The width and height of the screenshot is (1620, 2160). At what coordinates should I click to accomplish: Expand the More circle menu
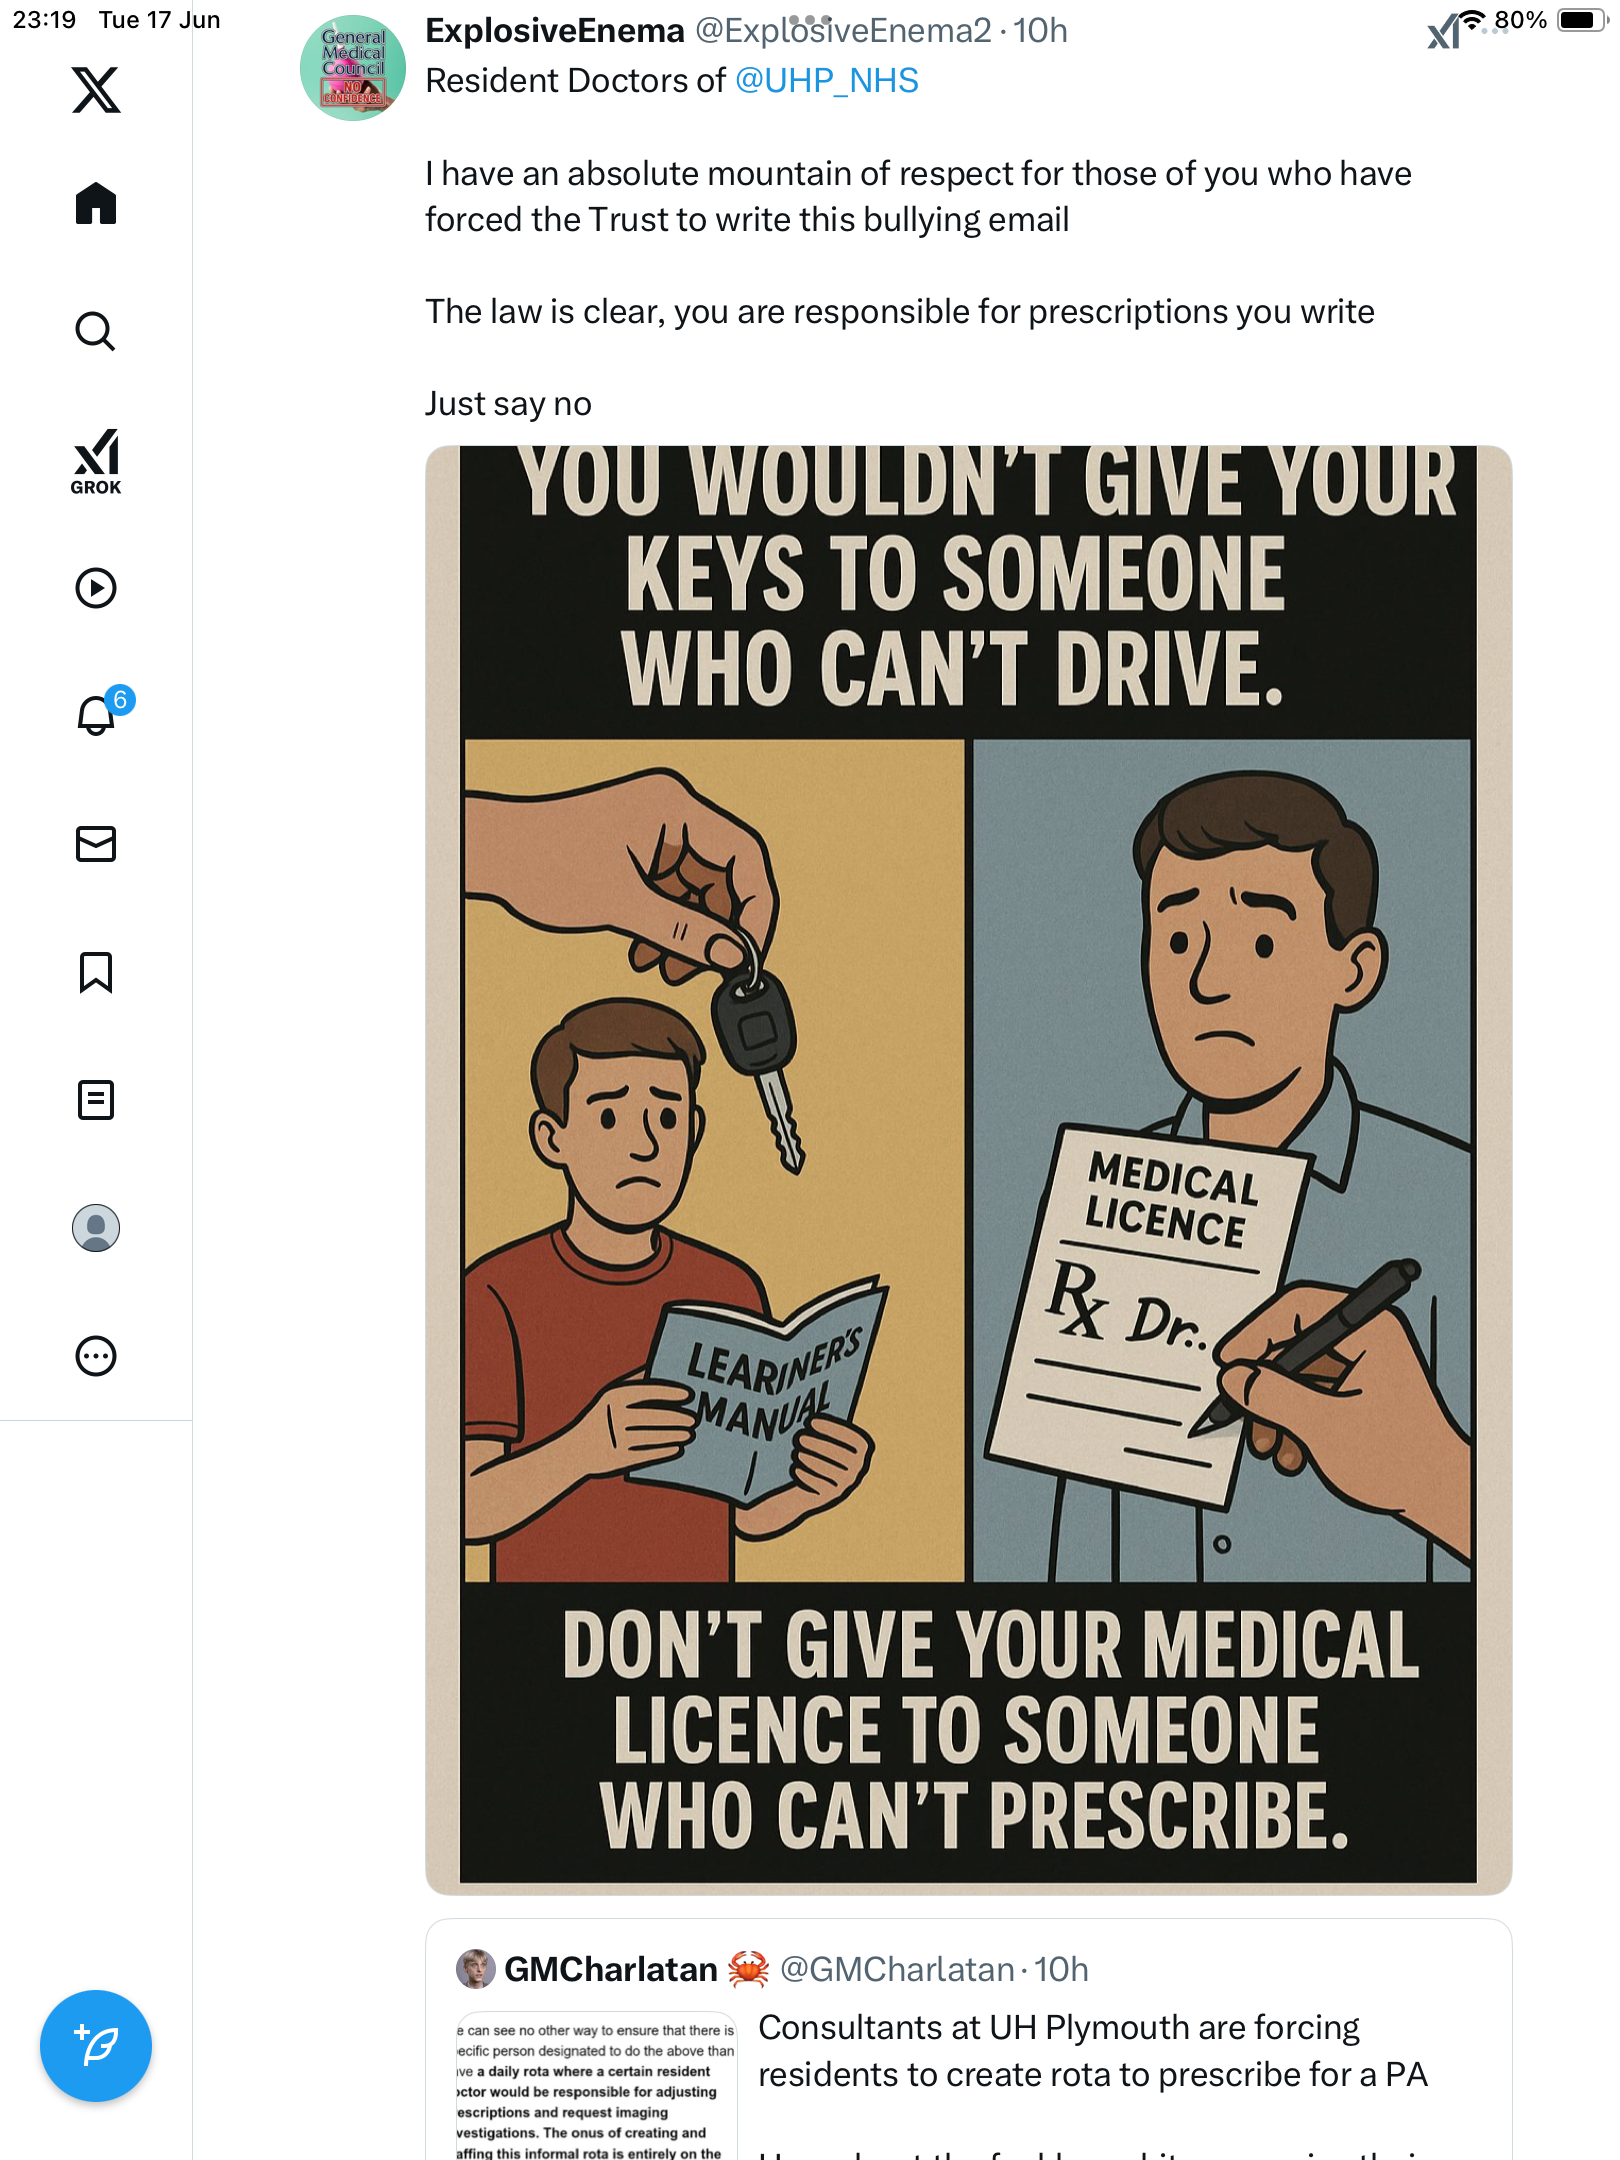coord(96,1356)
